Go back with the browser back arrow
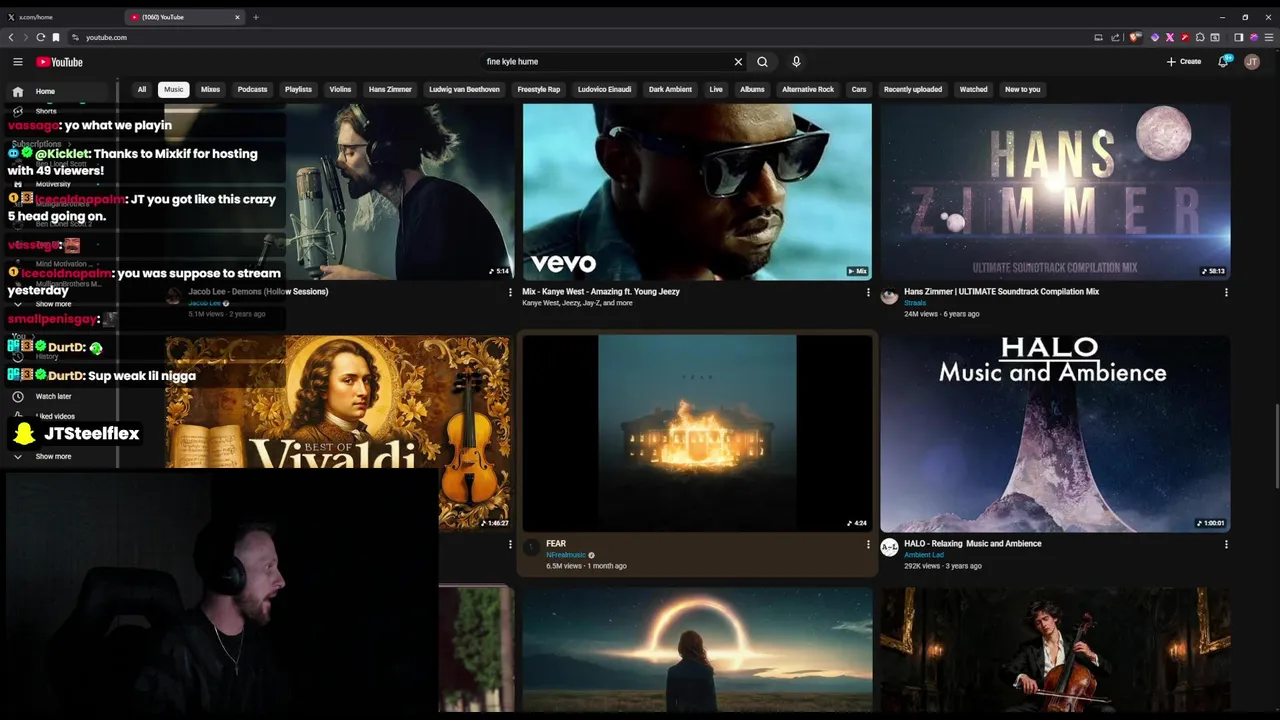The height and width of the screenshot is (720, 1280). point(11,37)
